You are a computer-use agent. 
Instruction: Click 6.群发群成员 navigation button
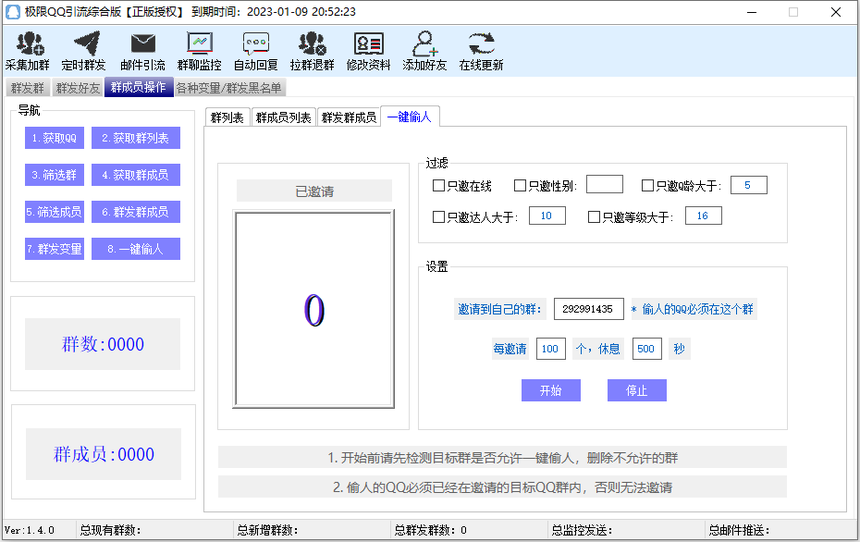coord(135,212)
